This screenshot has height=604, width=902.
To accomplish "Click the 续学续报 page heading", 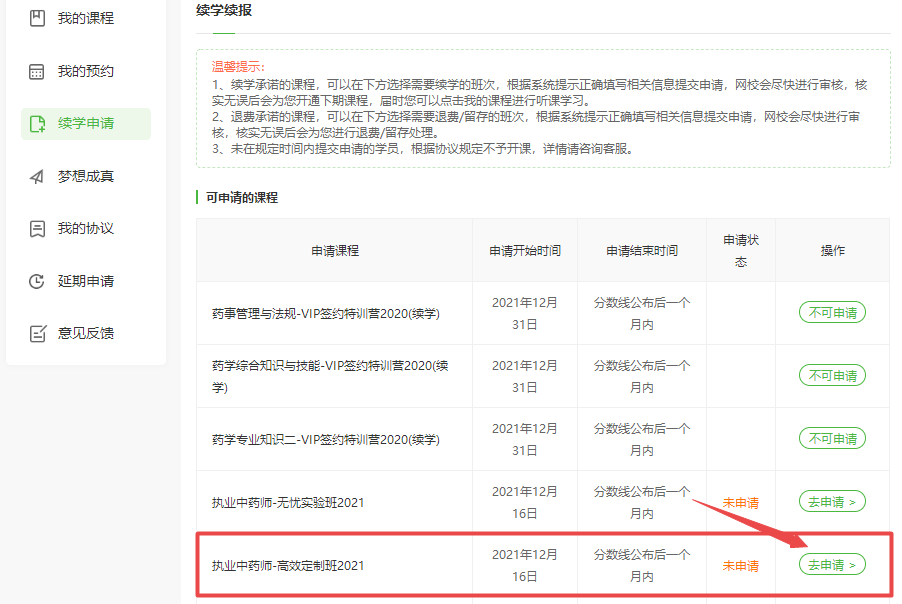I will pos(223,12).
